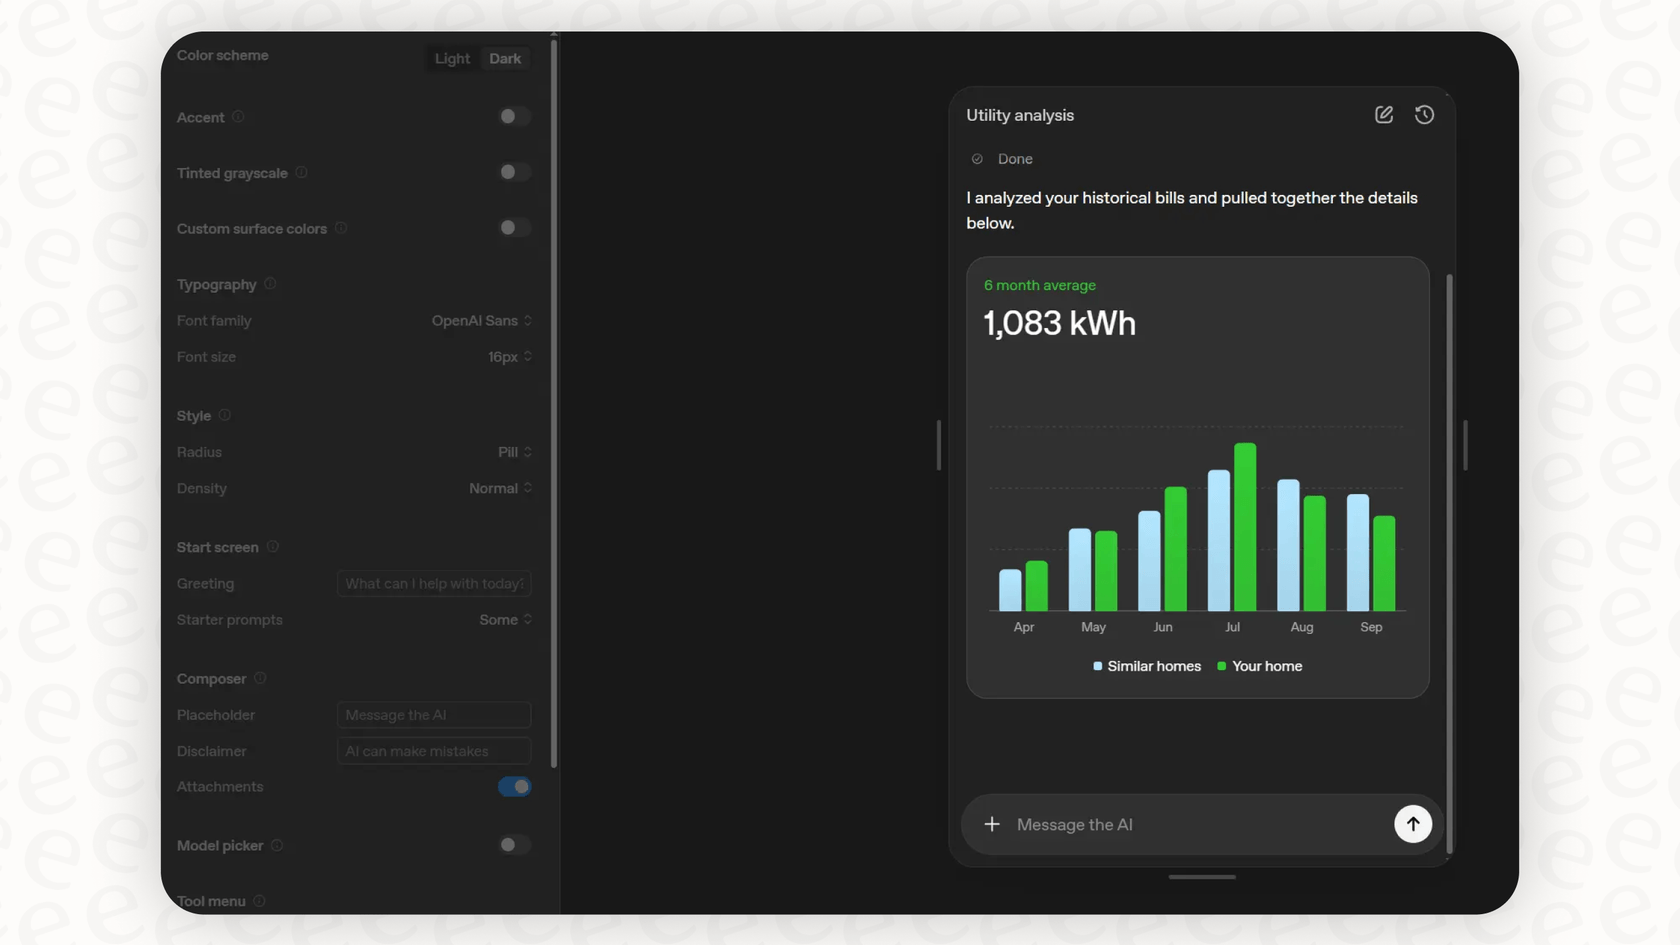Click inside the Greeting text field
Screen dimensions: 1680x945
click(x=433, y=583)
